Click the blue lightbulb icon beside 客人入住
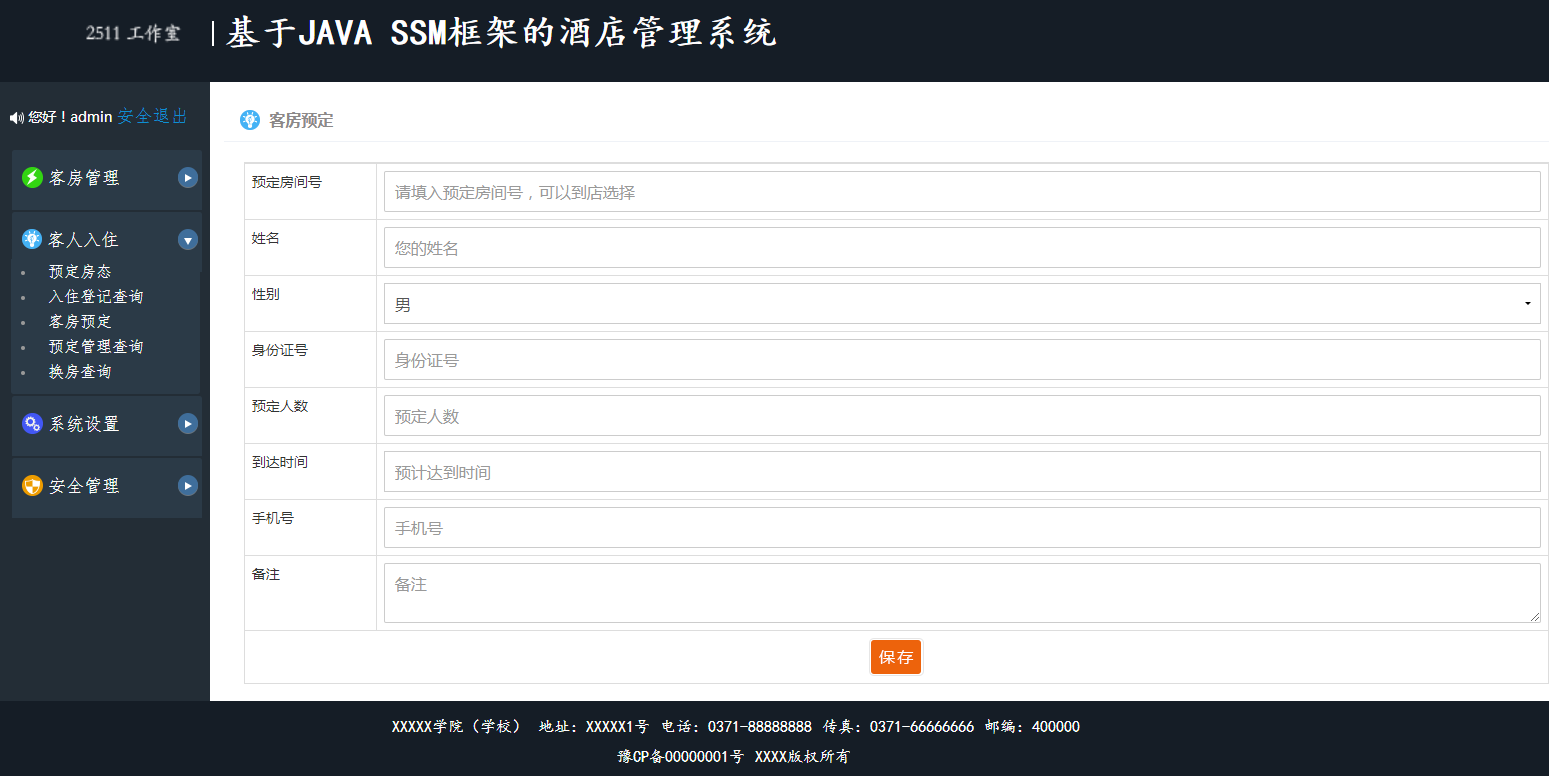Screen dimensions: 1549x776 tap(32, 239)
